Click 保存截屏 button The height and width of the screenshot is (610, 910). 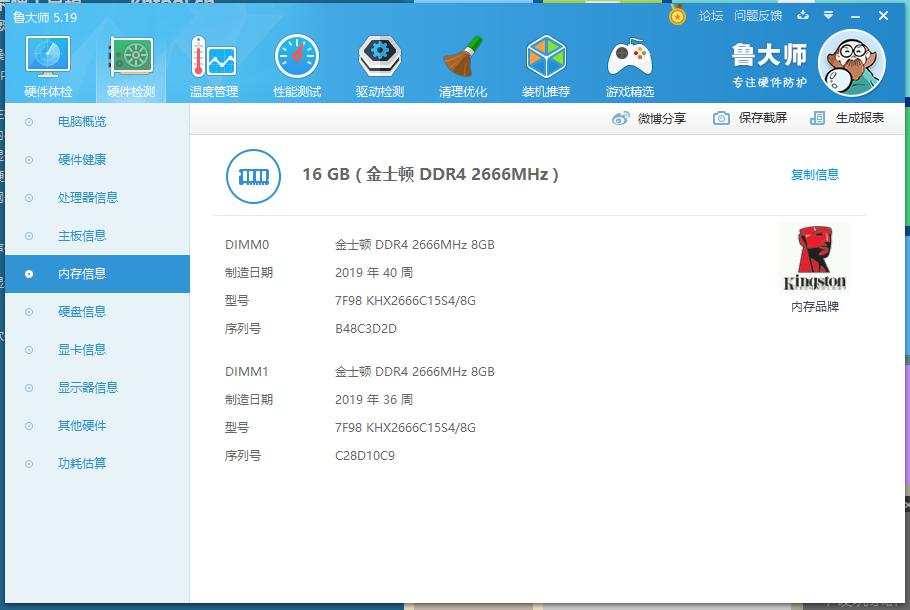(750, 118)
